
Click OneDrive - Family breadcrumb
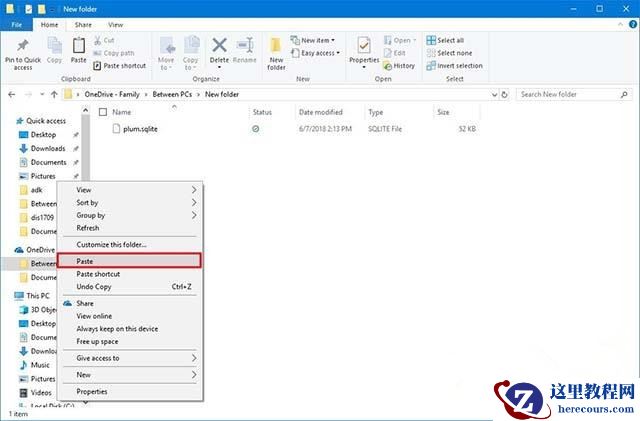[x=112, y=94]
